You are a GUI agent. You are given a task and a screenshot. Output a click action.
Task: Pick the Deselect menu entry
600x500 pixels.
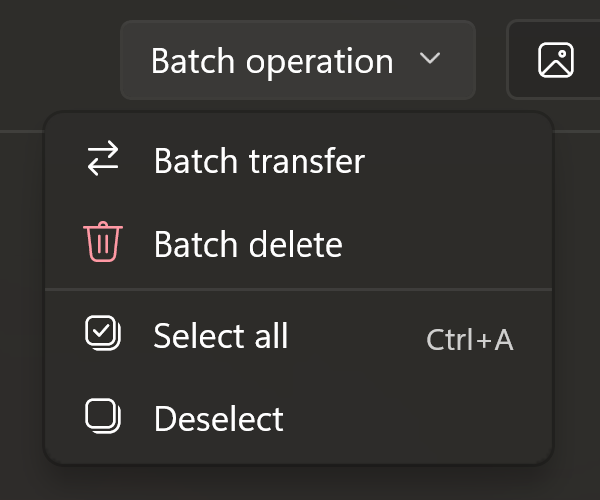click(x=298, y=419)
